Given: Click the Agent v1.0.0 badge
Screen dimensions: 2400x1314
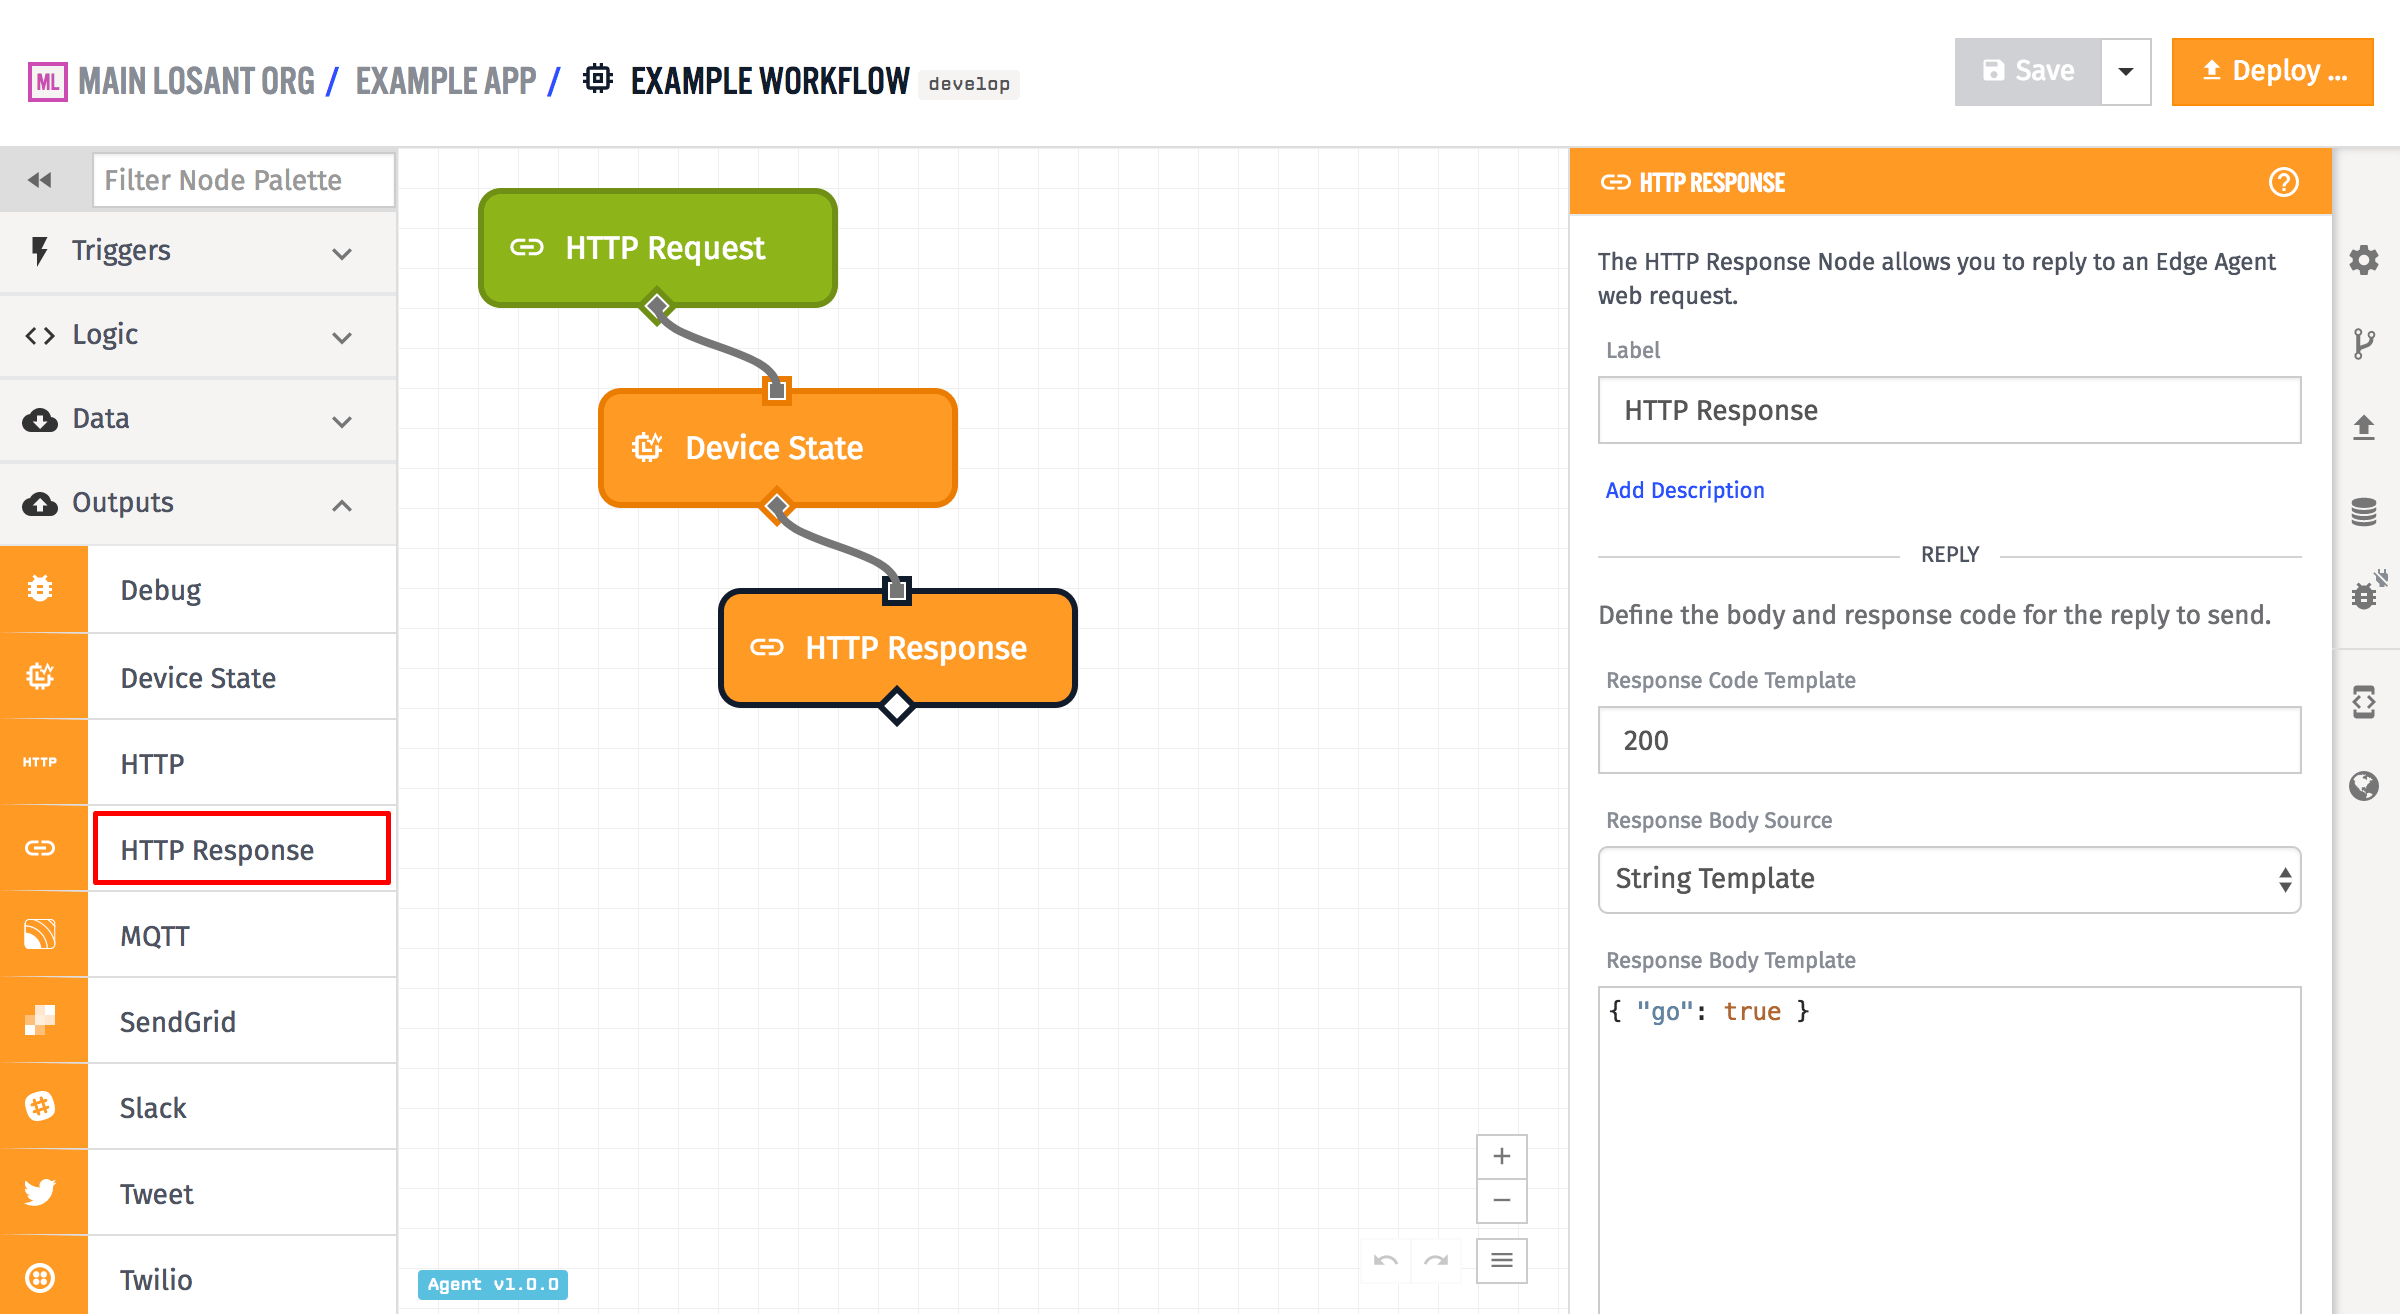Looking at the screenshot, I should tap(493, 1284).
